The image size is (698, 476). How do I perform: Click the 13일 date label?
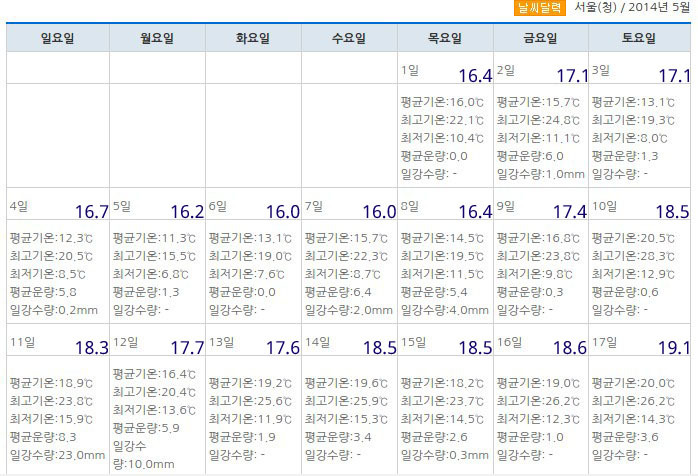click(x=222, y=342)
